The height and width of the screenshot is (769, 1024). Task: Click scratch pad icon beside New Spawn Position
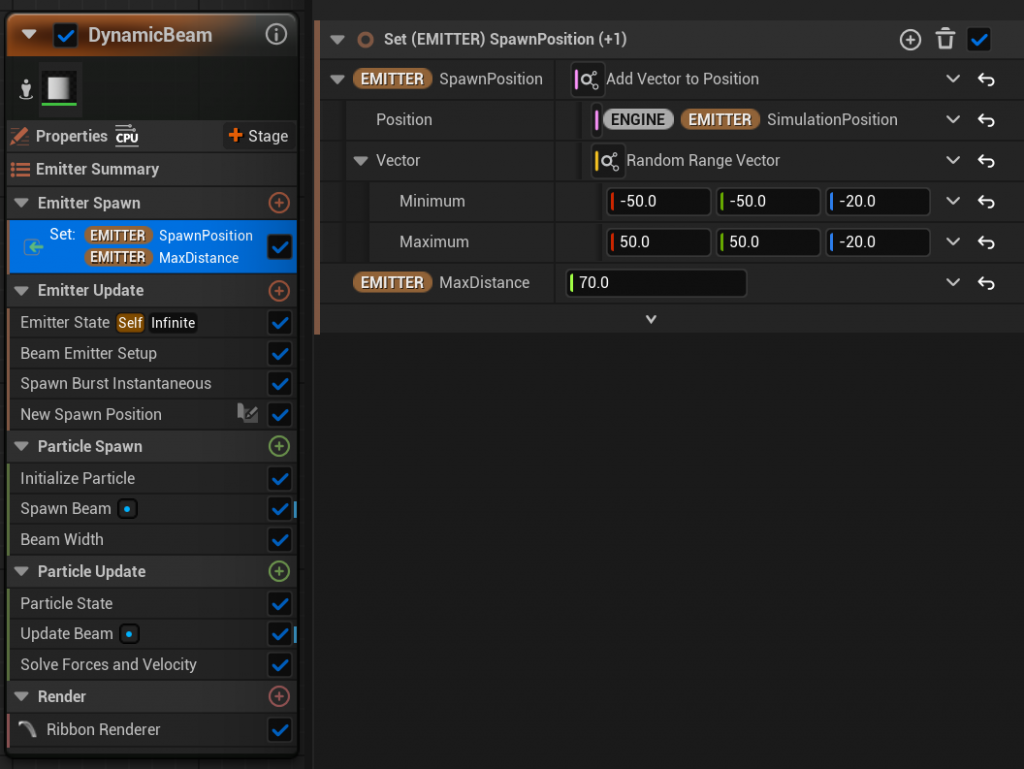247,414
